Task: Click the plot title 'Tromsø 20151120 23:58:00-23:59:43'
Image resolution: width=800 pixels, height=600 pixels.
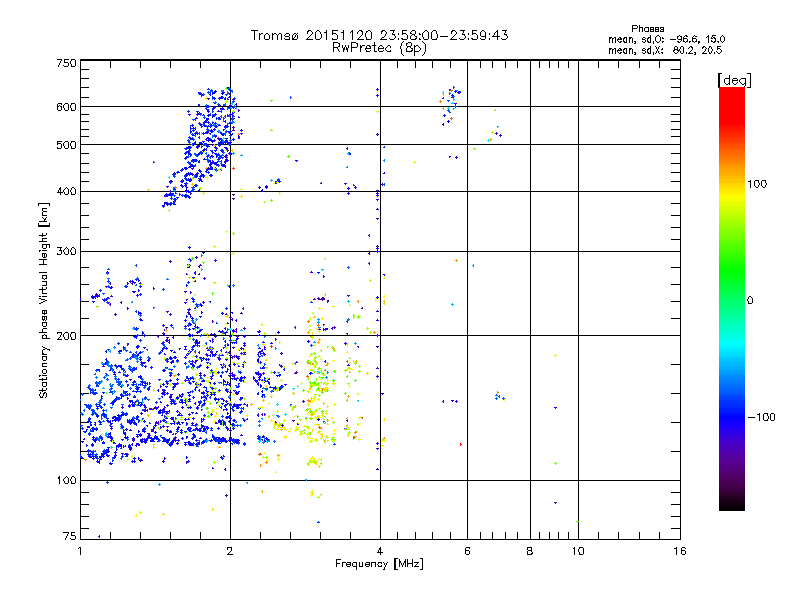Action: tap(379, 35)
